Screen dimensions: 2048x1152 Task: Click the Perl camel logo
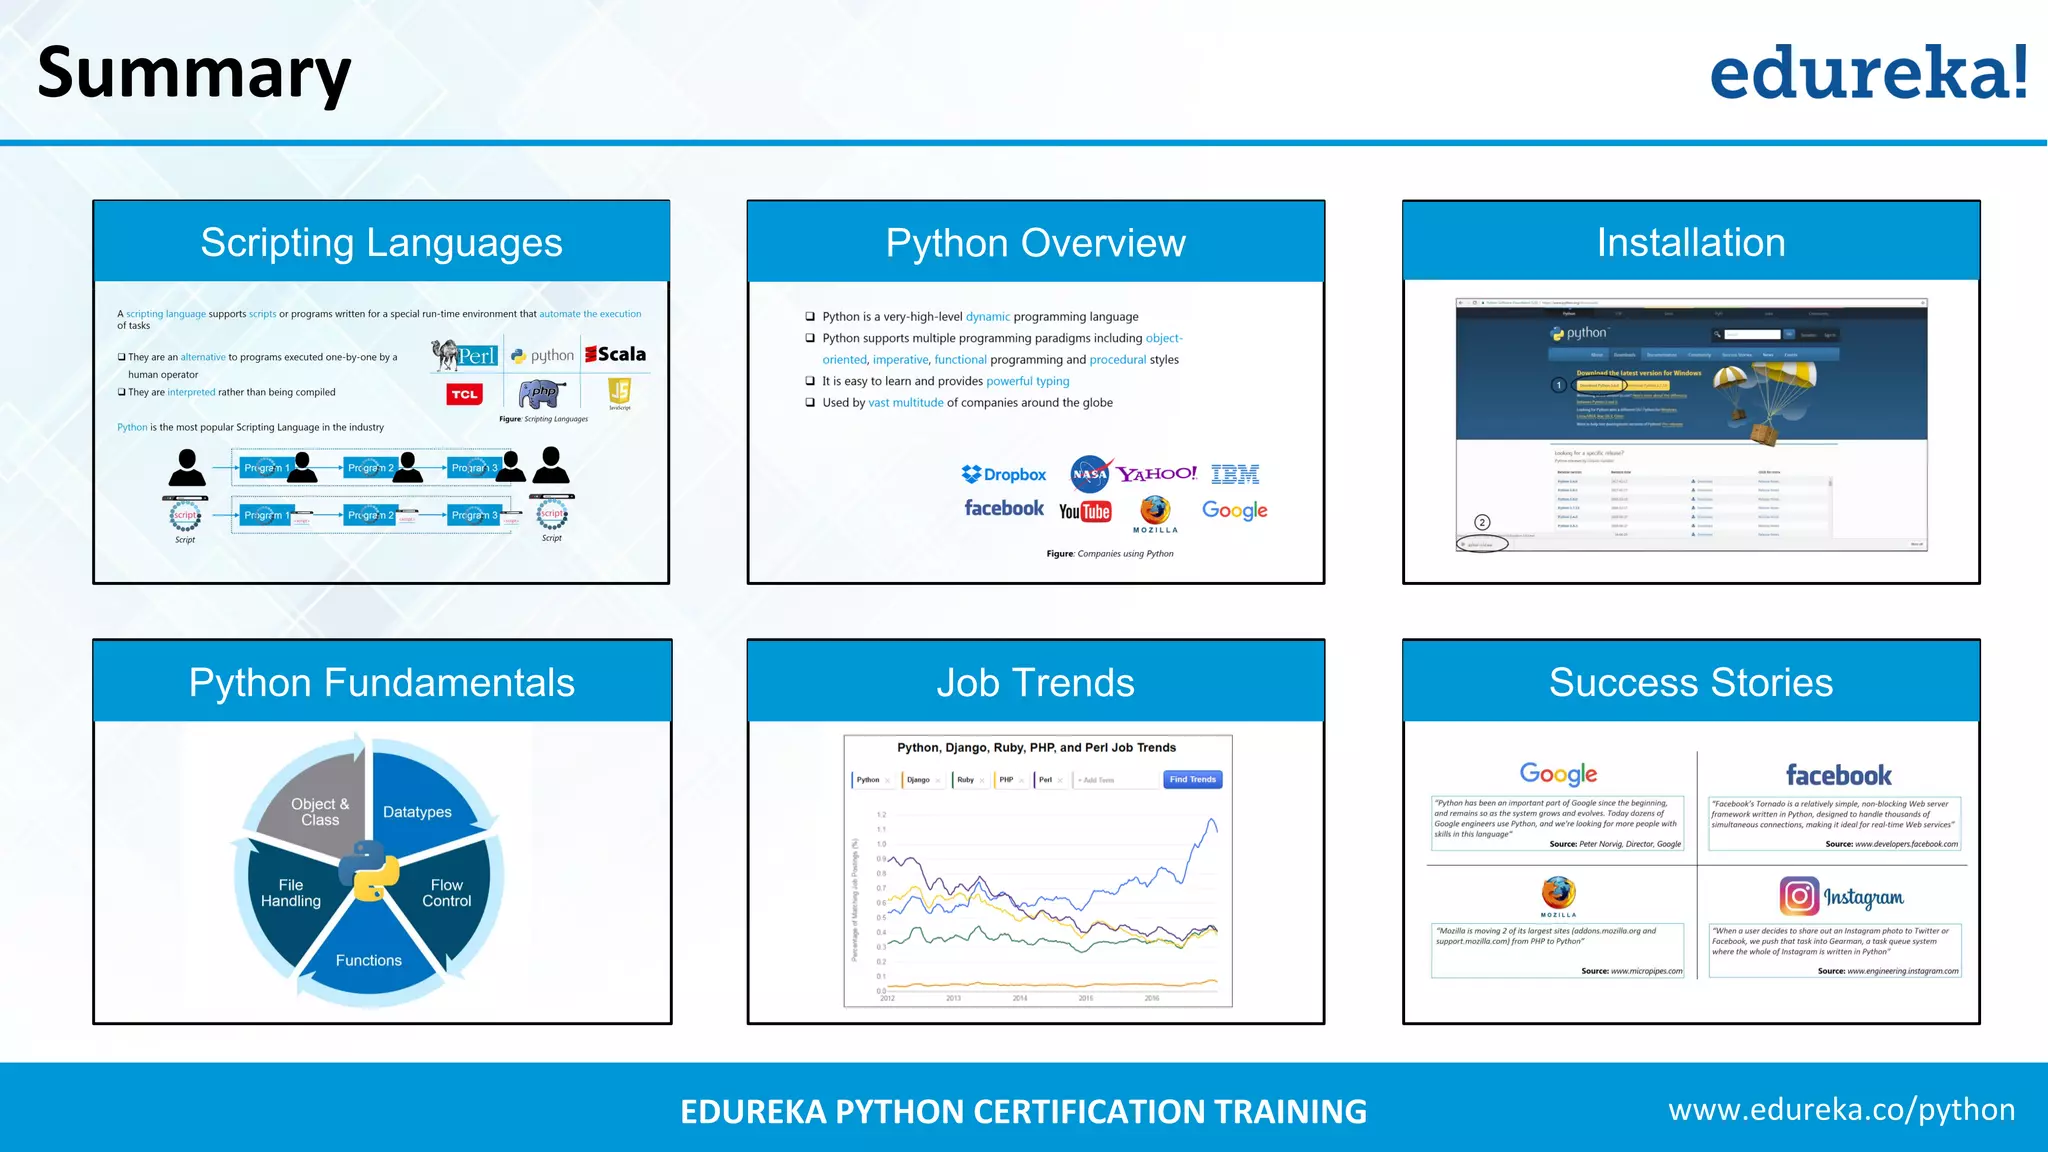click(x=464, y=355)
